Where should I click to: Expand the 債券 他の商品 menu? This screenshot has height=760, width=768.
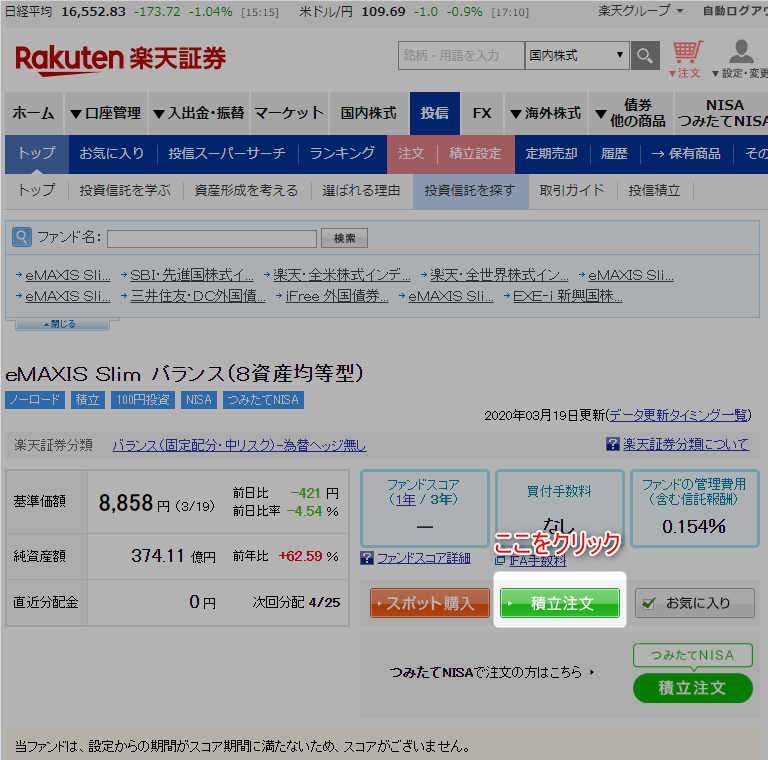point(631,113)
